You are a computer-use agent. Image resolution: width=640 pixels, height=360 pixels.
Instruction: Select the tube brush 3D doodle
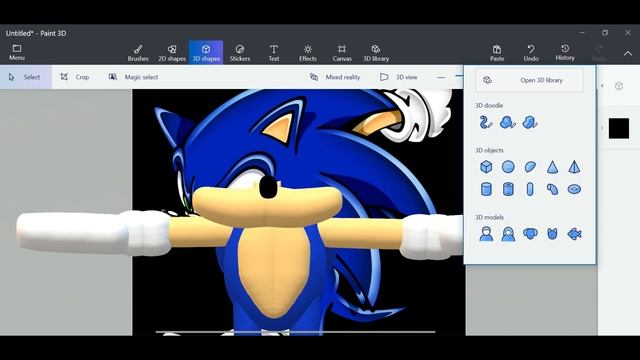point(486,122)
